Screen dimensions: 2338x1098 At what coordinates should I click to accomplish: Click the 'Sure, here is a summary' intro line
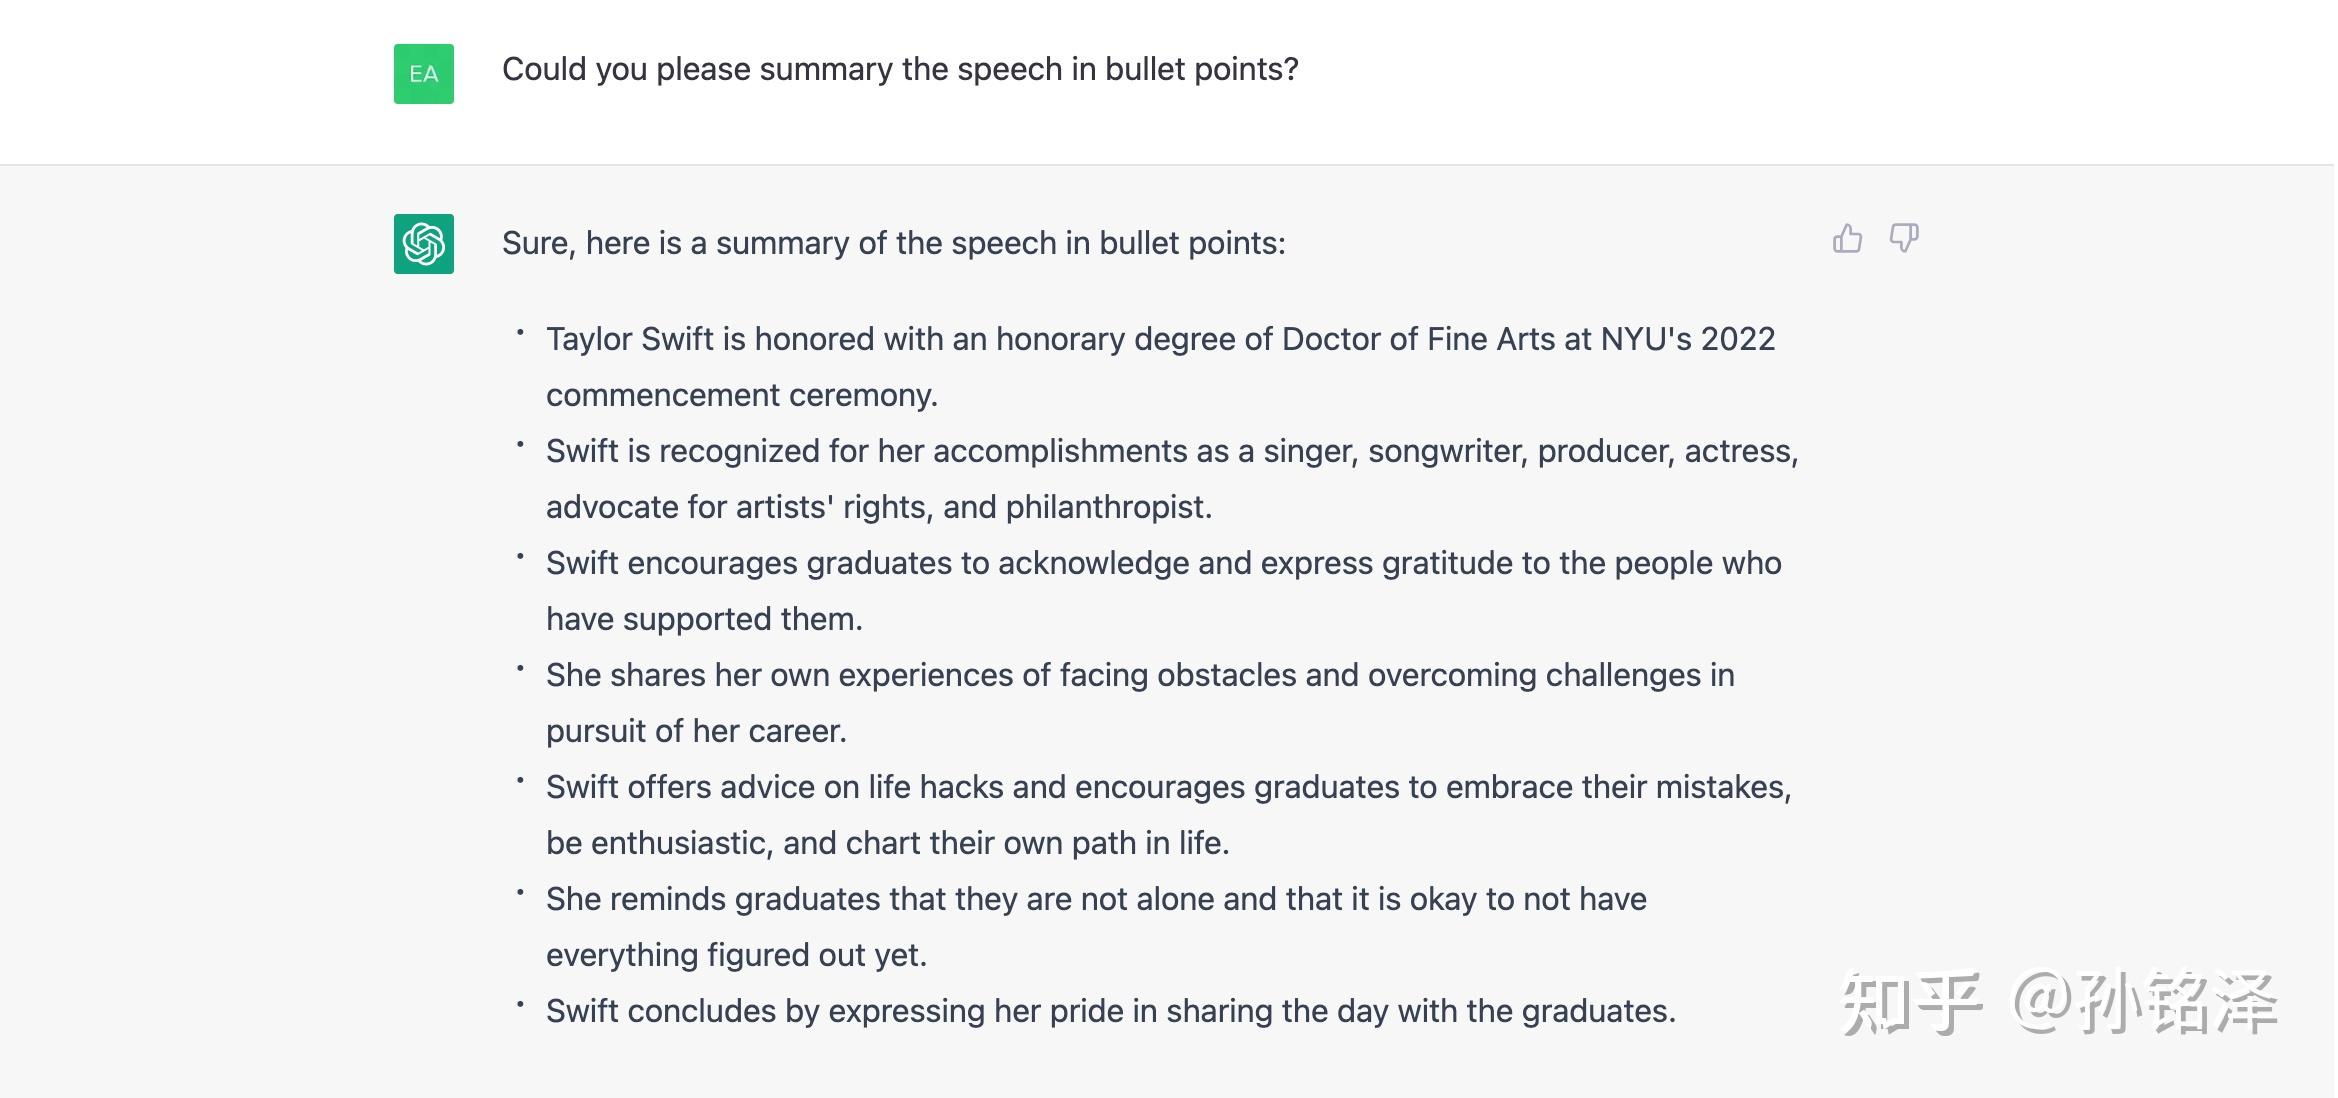[x=894, y=243]
